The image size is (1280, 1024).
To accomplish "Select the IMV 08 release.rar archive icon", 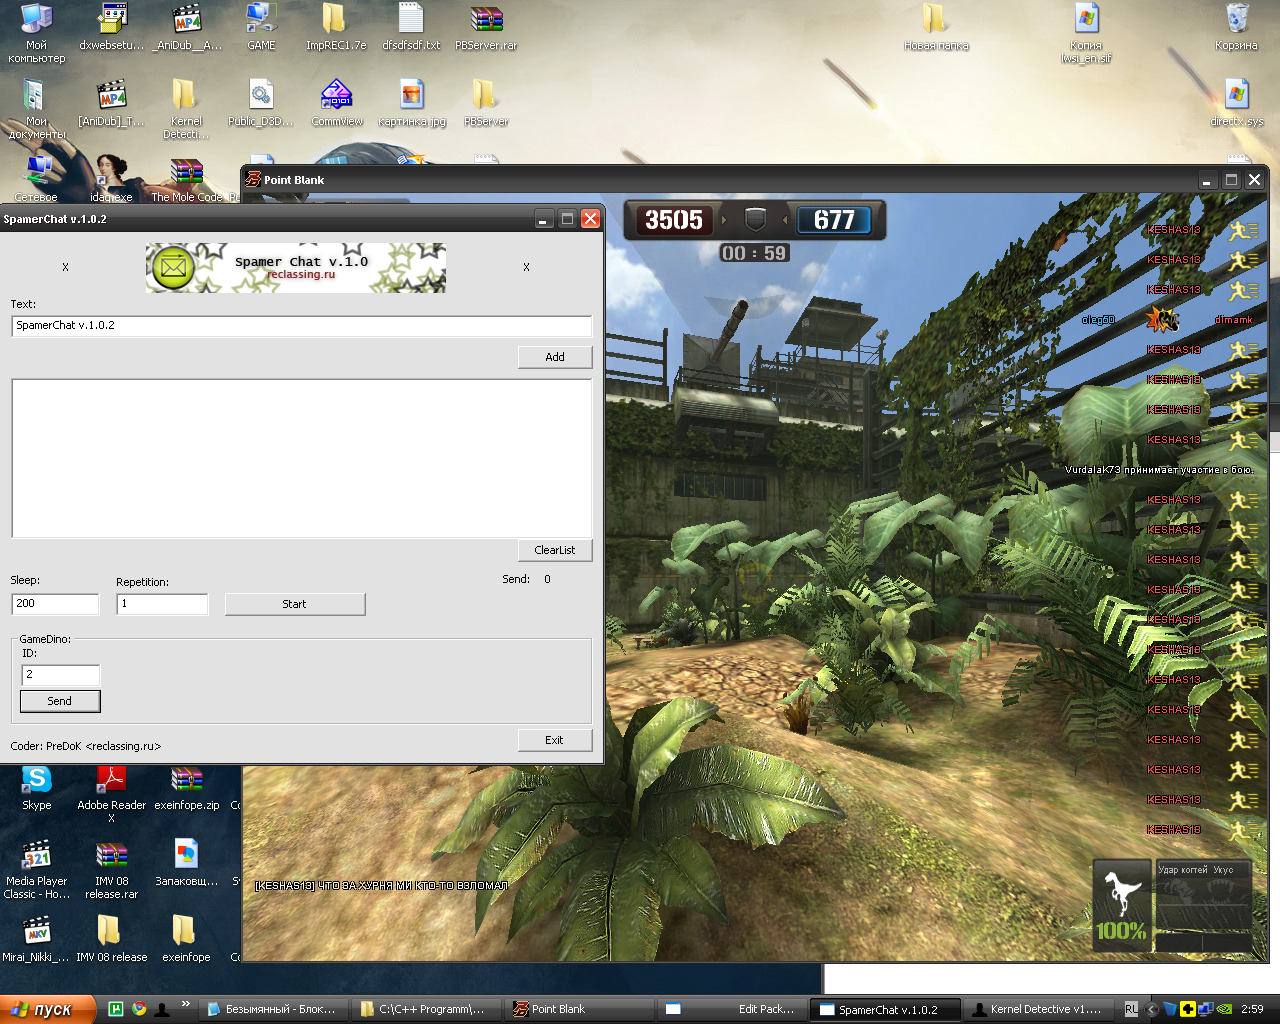I will (111, 870).
